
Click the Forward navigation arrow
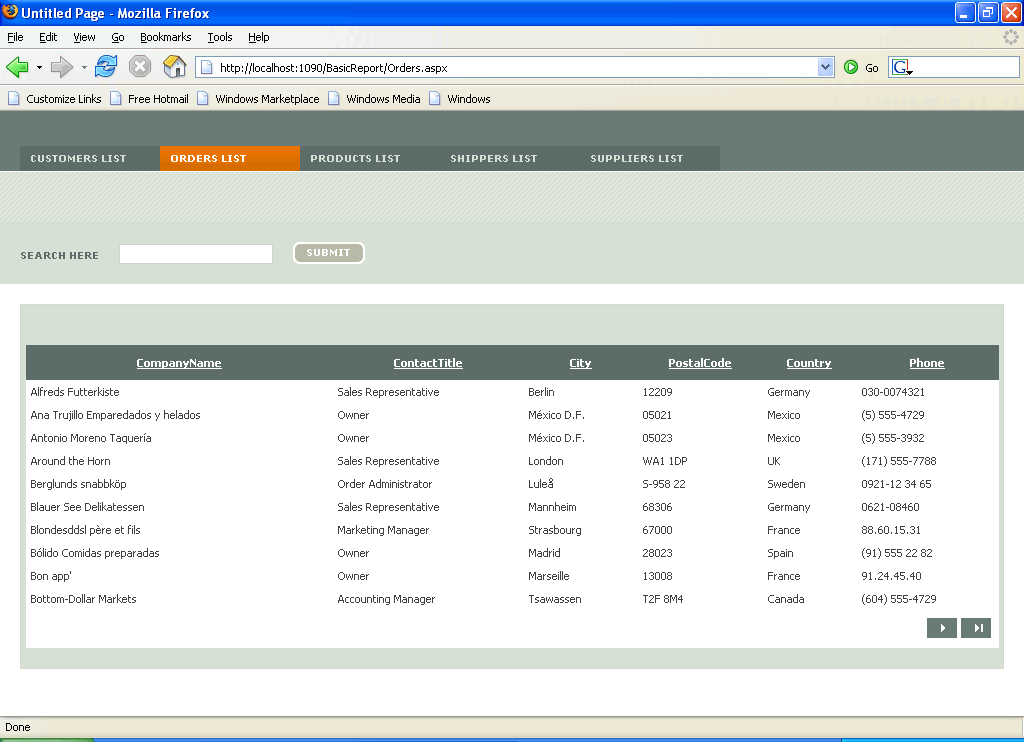tap(61, 67)
